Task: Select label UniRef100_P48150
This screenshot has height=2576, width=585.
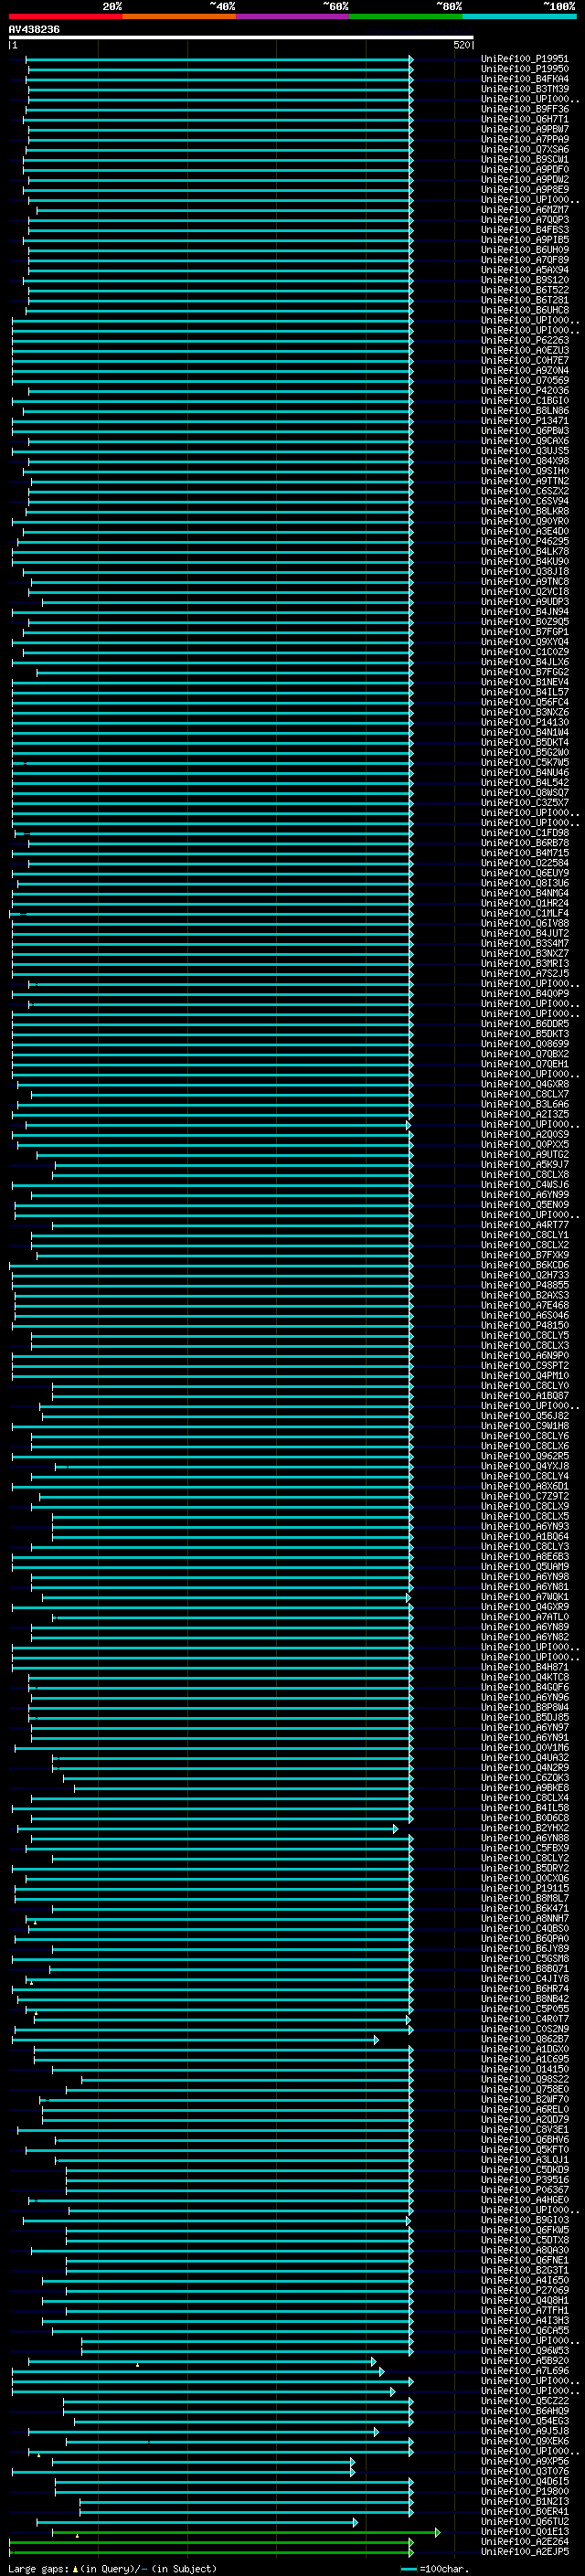Action: pyautogui.click(x=525, y=1325)
